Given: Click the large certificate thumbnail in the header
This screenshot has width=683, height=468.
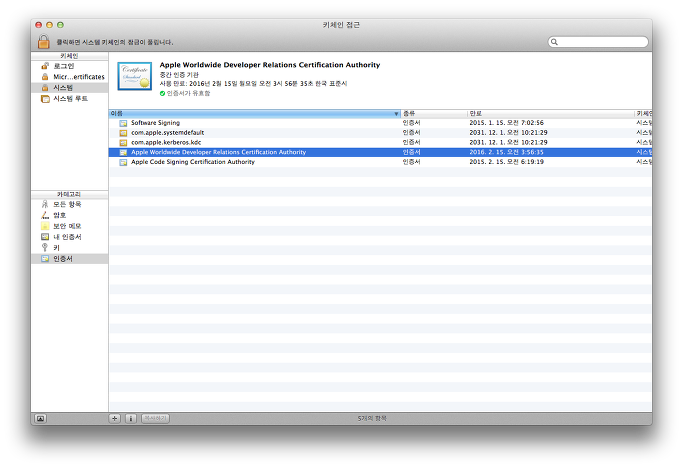Looking at the screenshot, I should tap(135, 76).
